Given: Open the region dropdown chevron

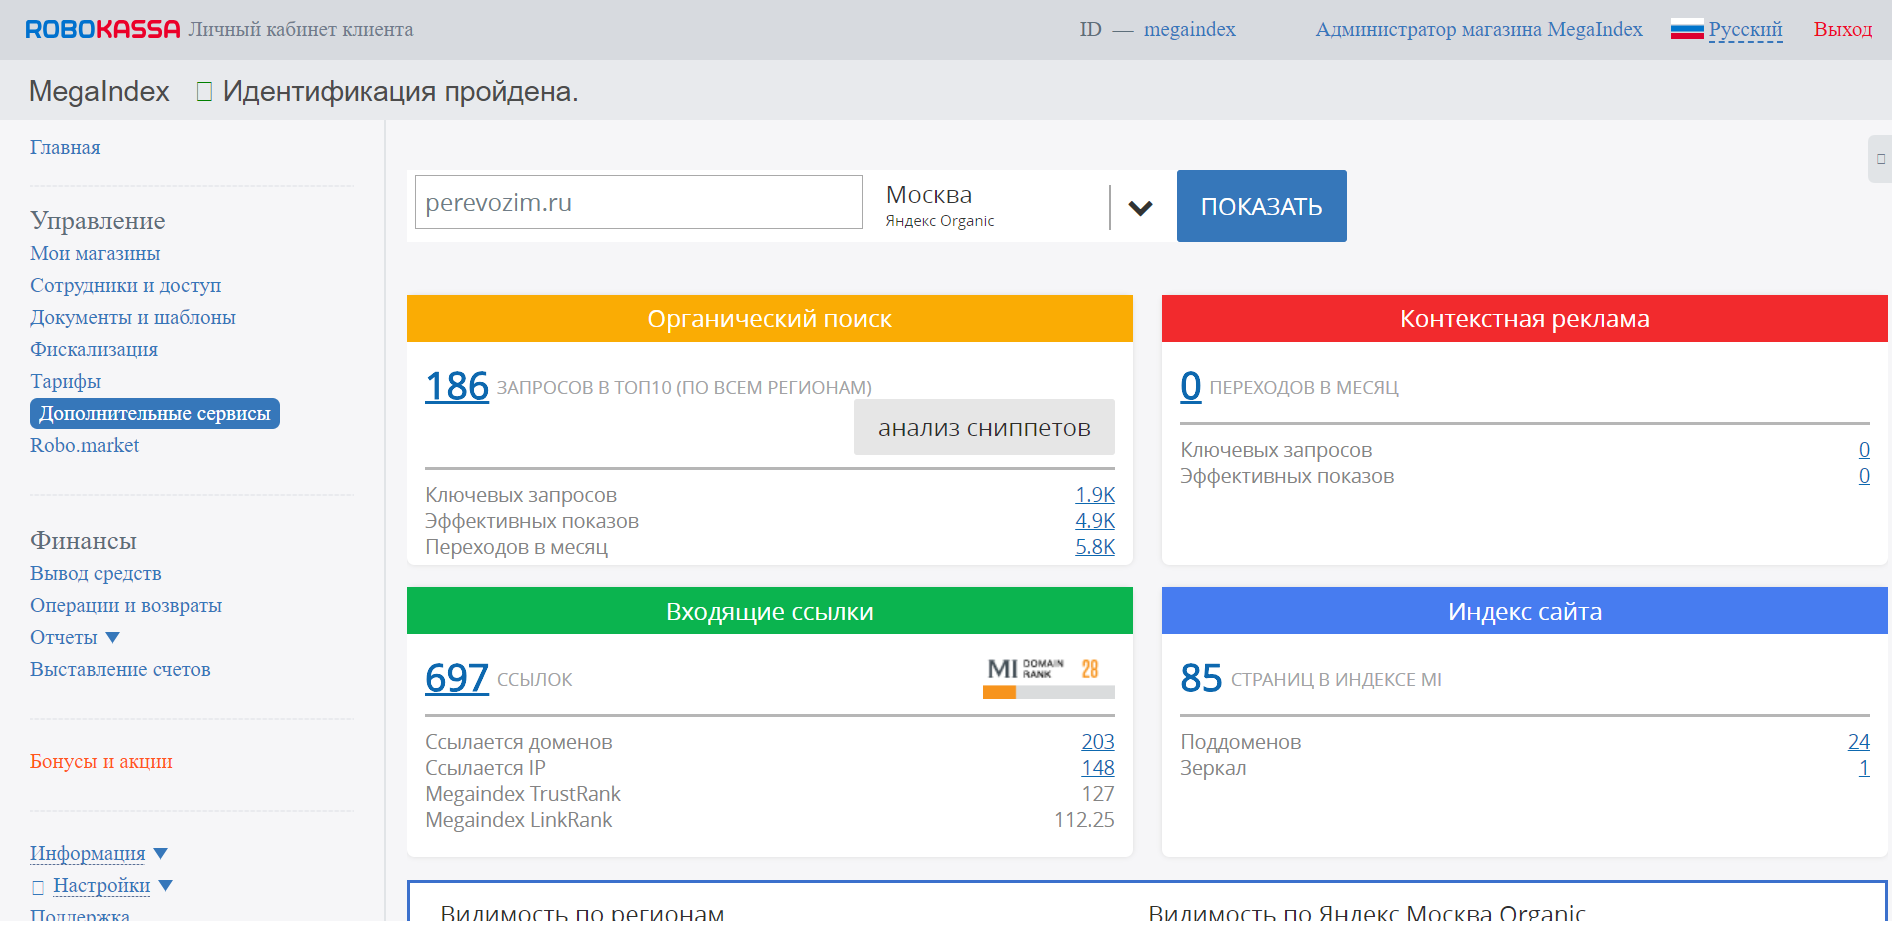Looking at the screenshot, I should pyautogui.click(x=1140, y=208).
